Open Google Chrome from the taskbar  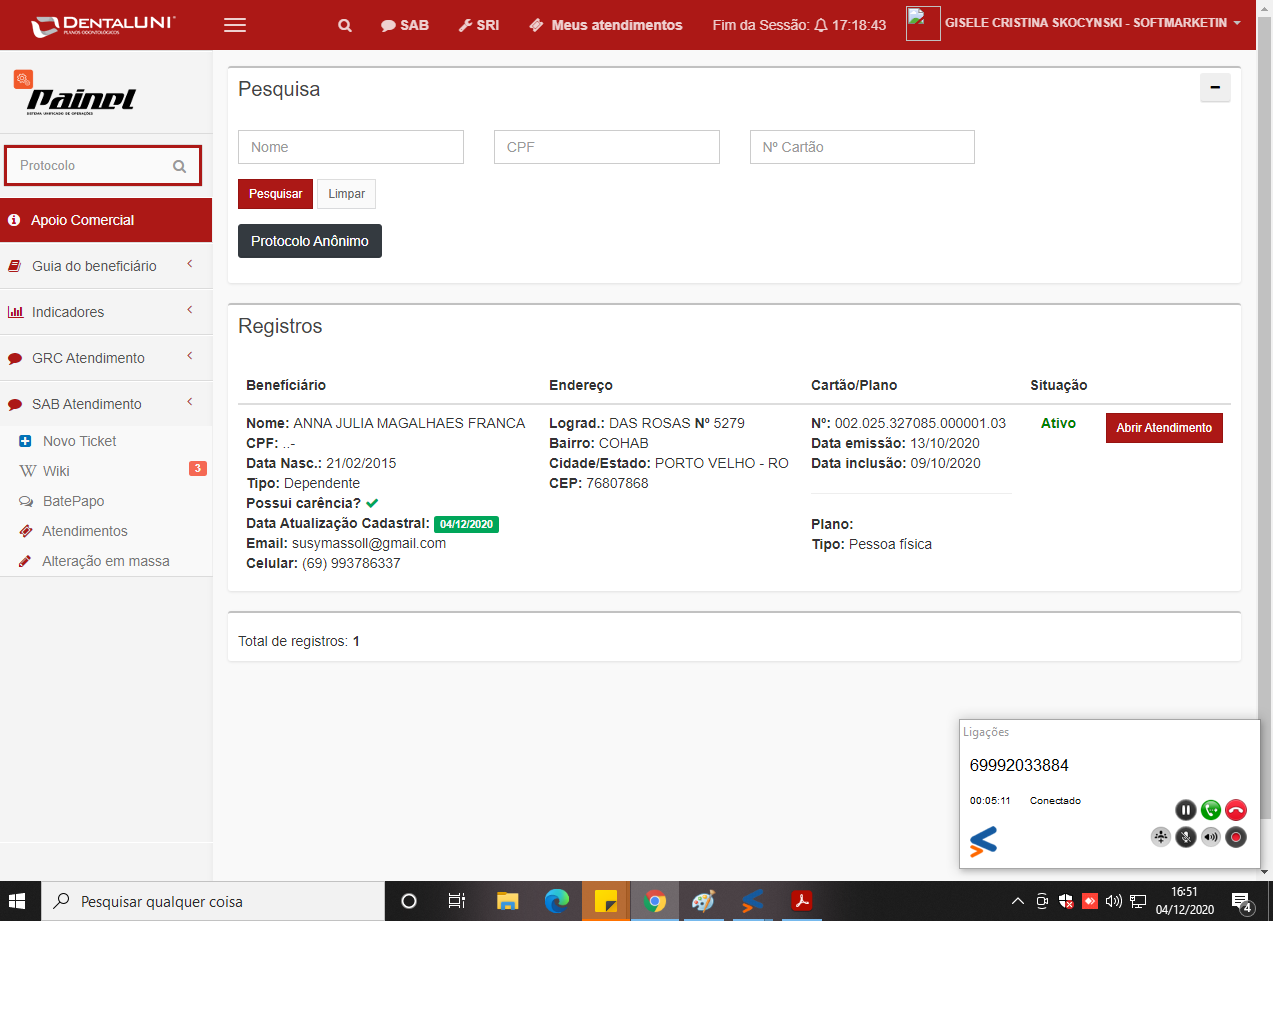coord(655,901)
